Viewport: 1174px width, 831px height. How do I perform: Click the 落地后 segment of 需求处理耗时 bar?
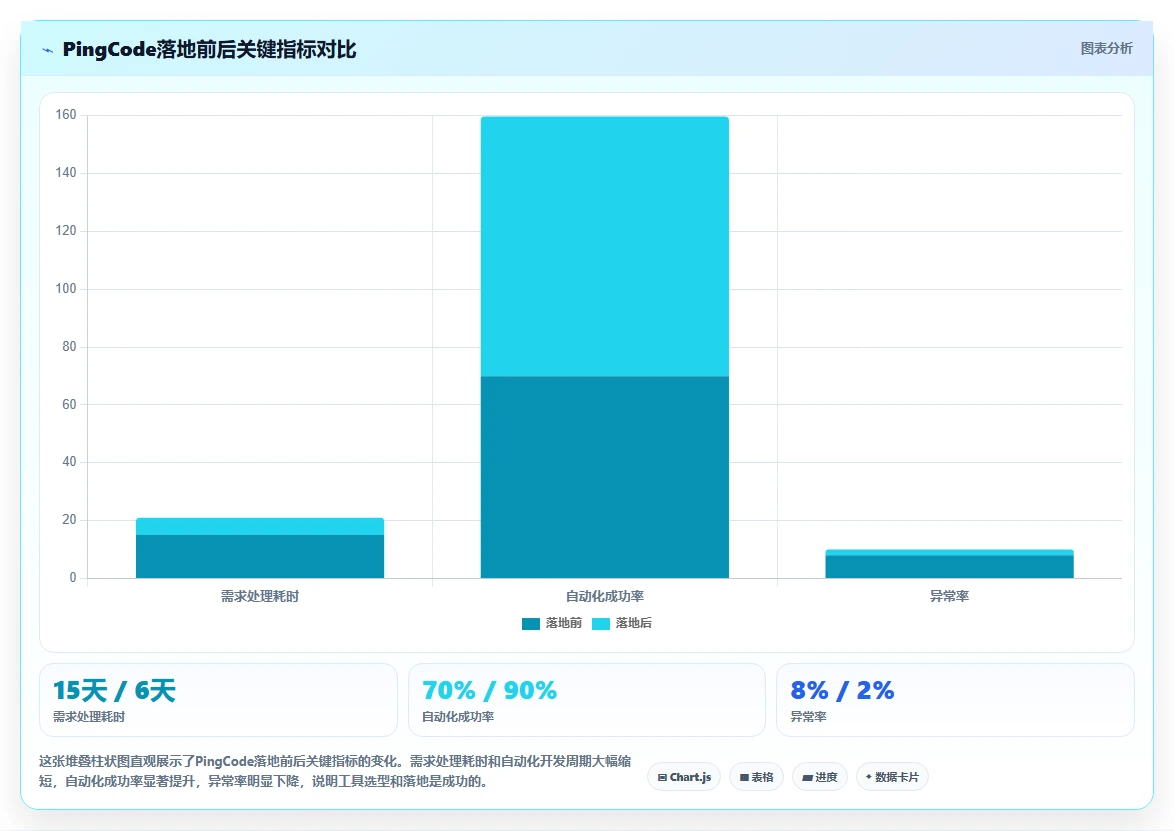click(260, 526)
